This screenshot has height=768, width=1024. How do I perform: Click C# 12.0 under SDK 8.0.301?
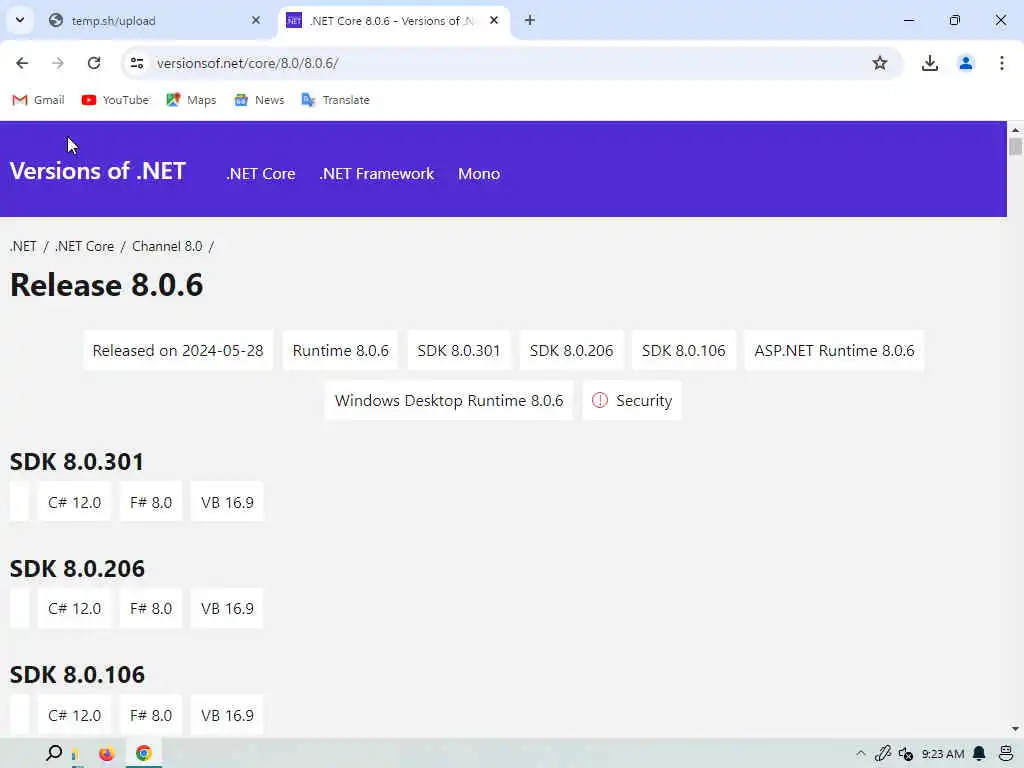tap(74, 502)
